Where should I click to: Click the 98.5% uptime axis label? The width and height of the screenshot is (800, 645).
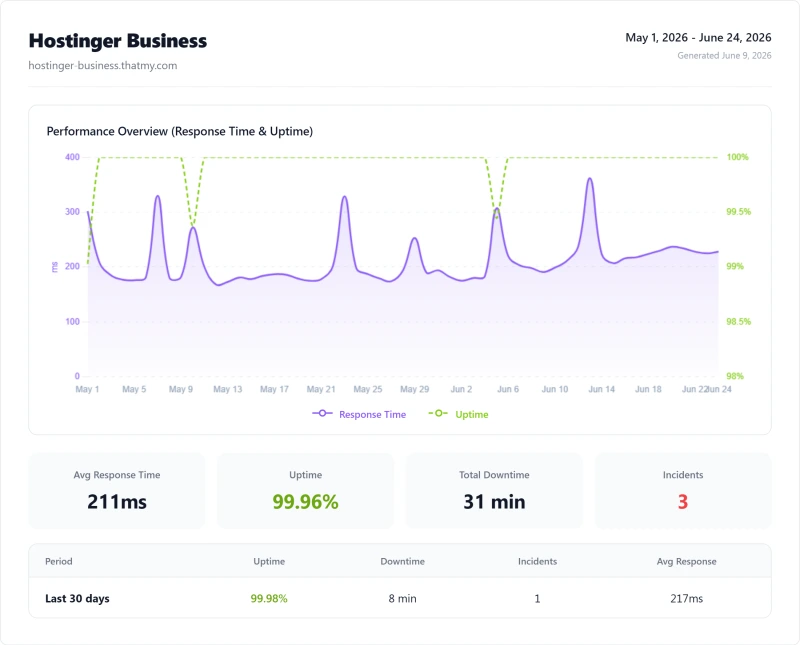[x=738, y=321]
